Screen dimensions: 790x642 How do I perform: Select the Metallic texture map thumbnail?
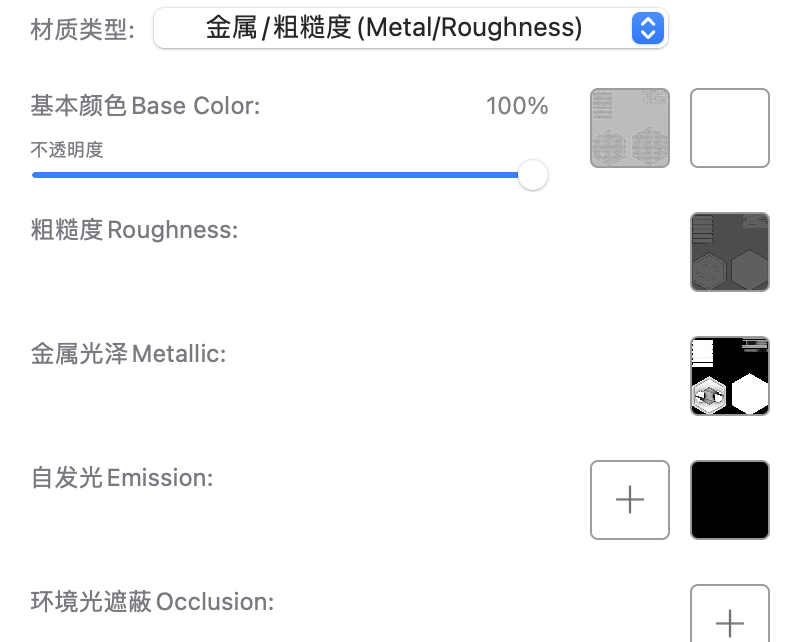[730, 376]
